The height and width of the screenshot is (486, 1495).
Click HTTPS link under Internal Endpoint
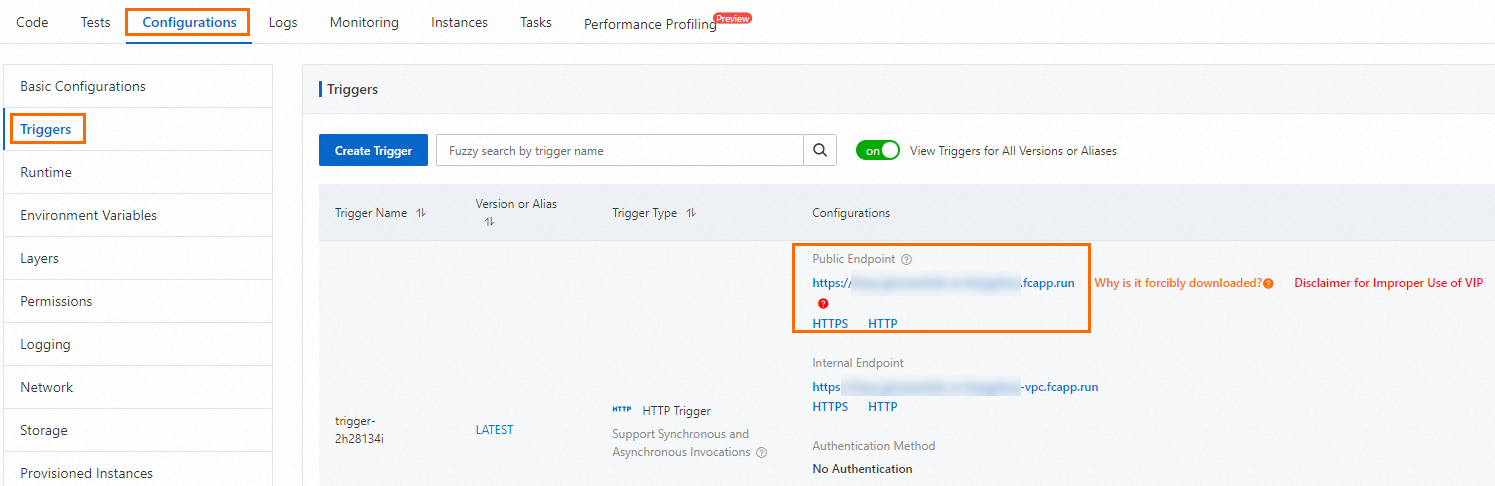(x=830, y=407)
